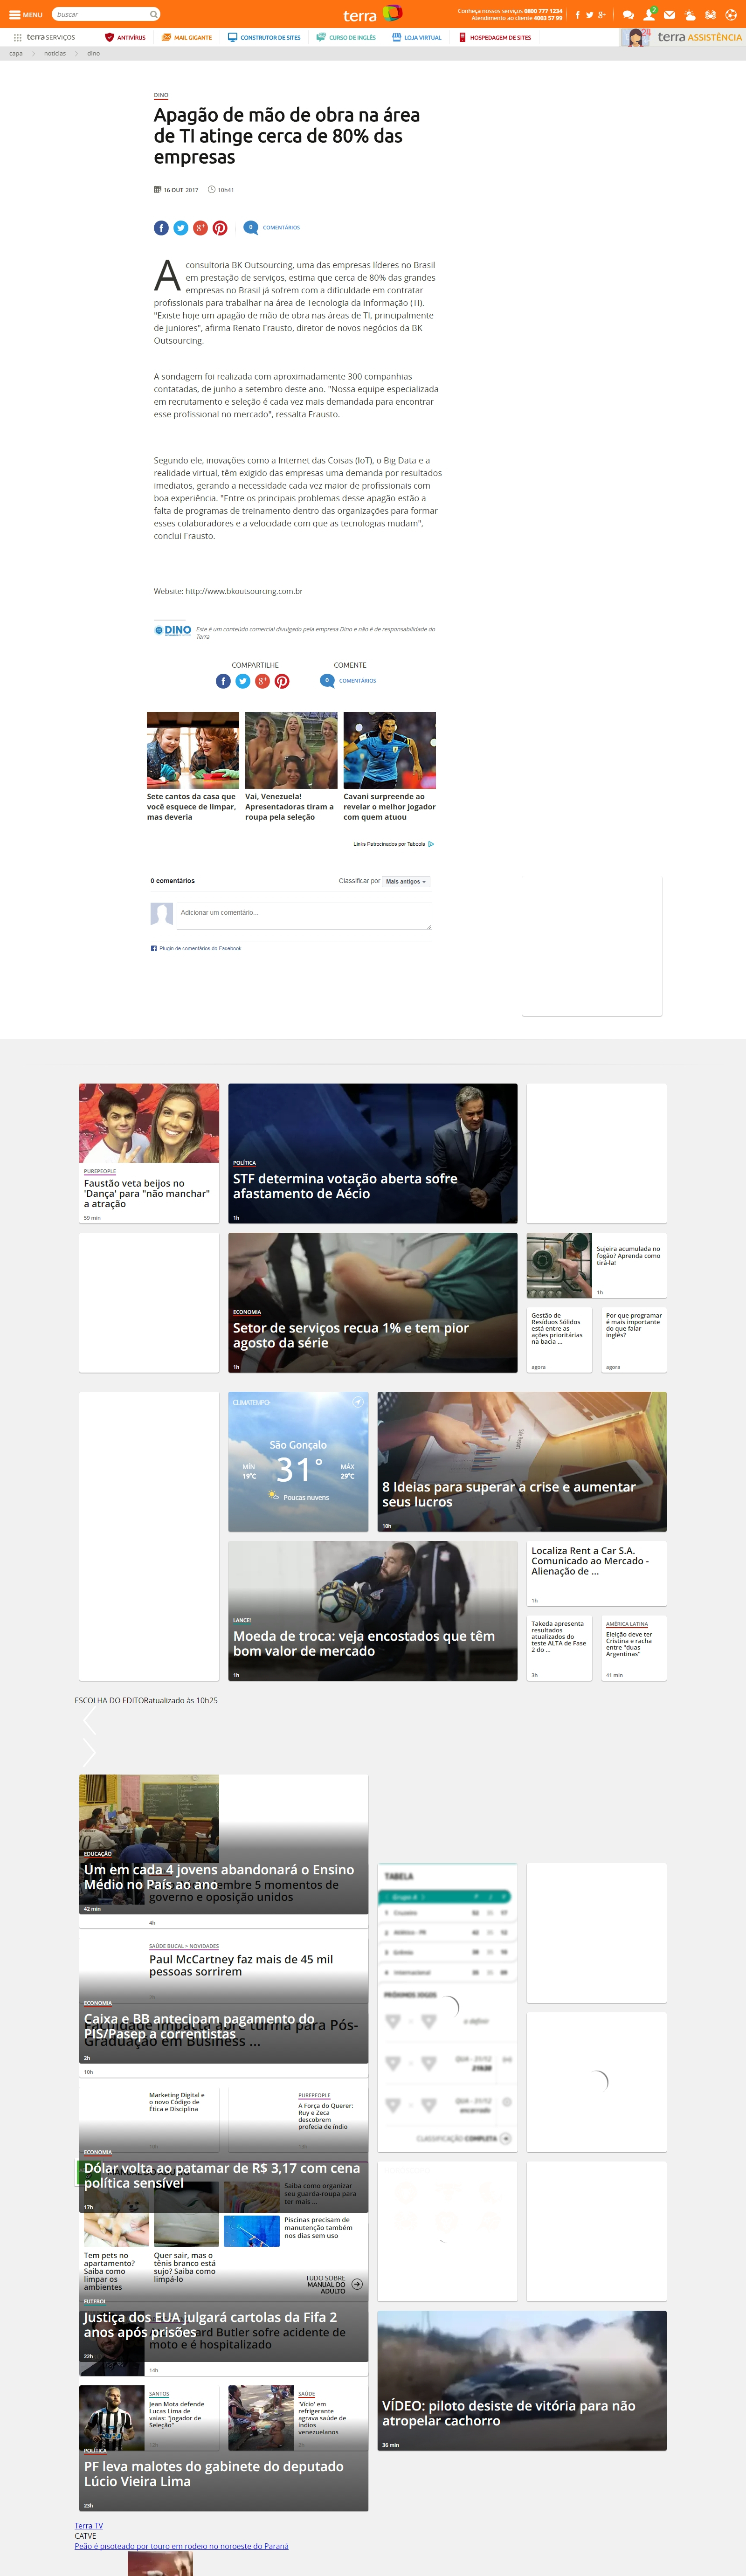The image size is (746, 2576).
Task: Click the 'notícias' breadcrumb link
Action: (x=55, y=54)
